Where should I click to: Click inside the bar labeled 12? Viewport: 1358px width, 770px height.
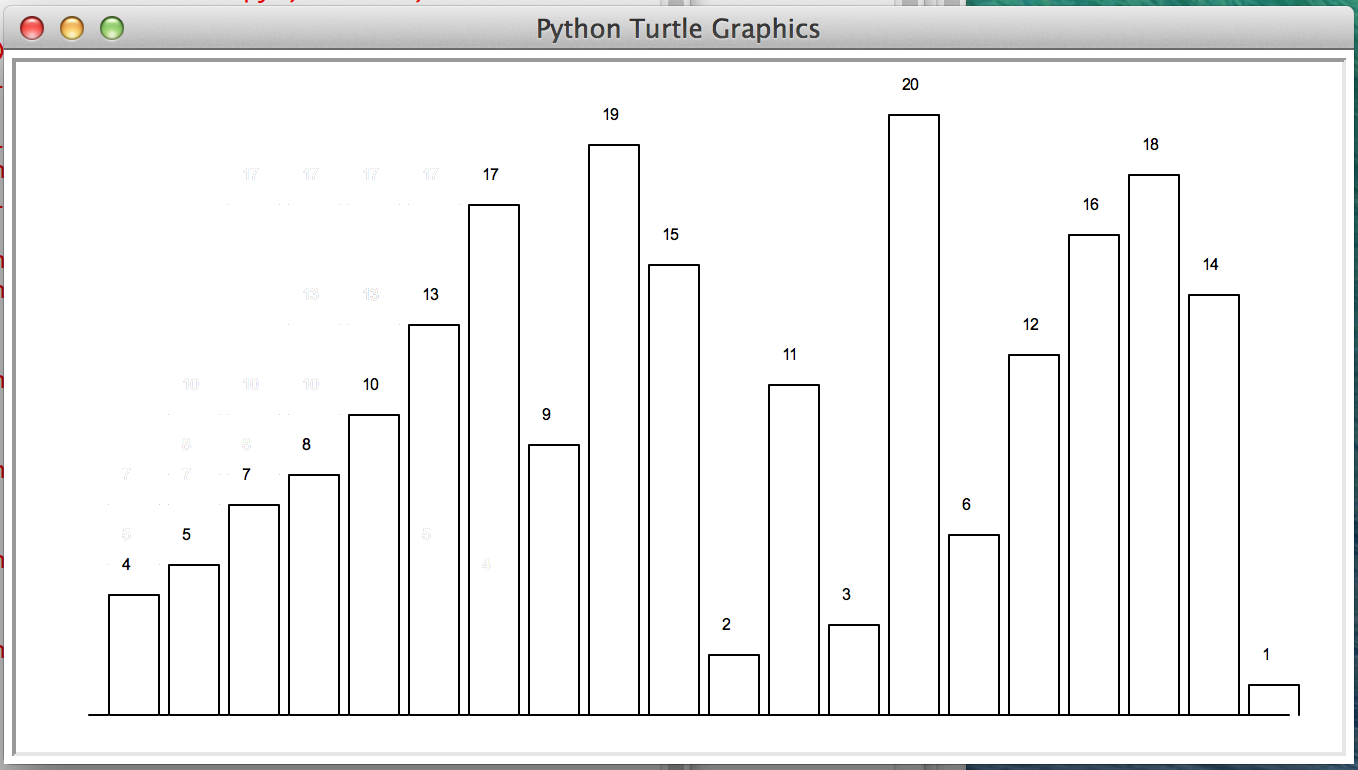(x=1034, y=535)
